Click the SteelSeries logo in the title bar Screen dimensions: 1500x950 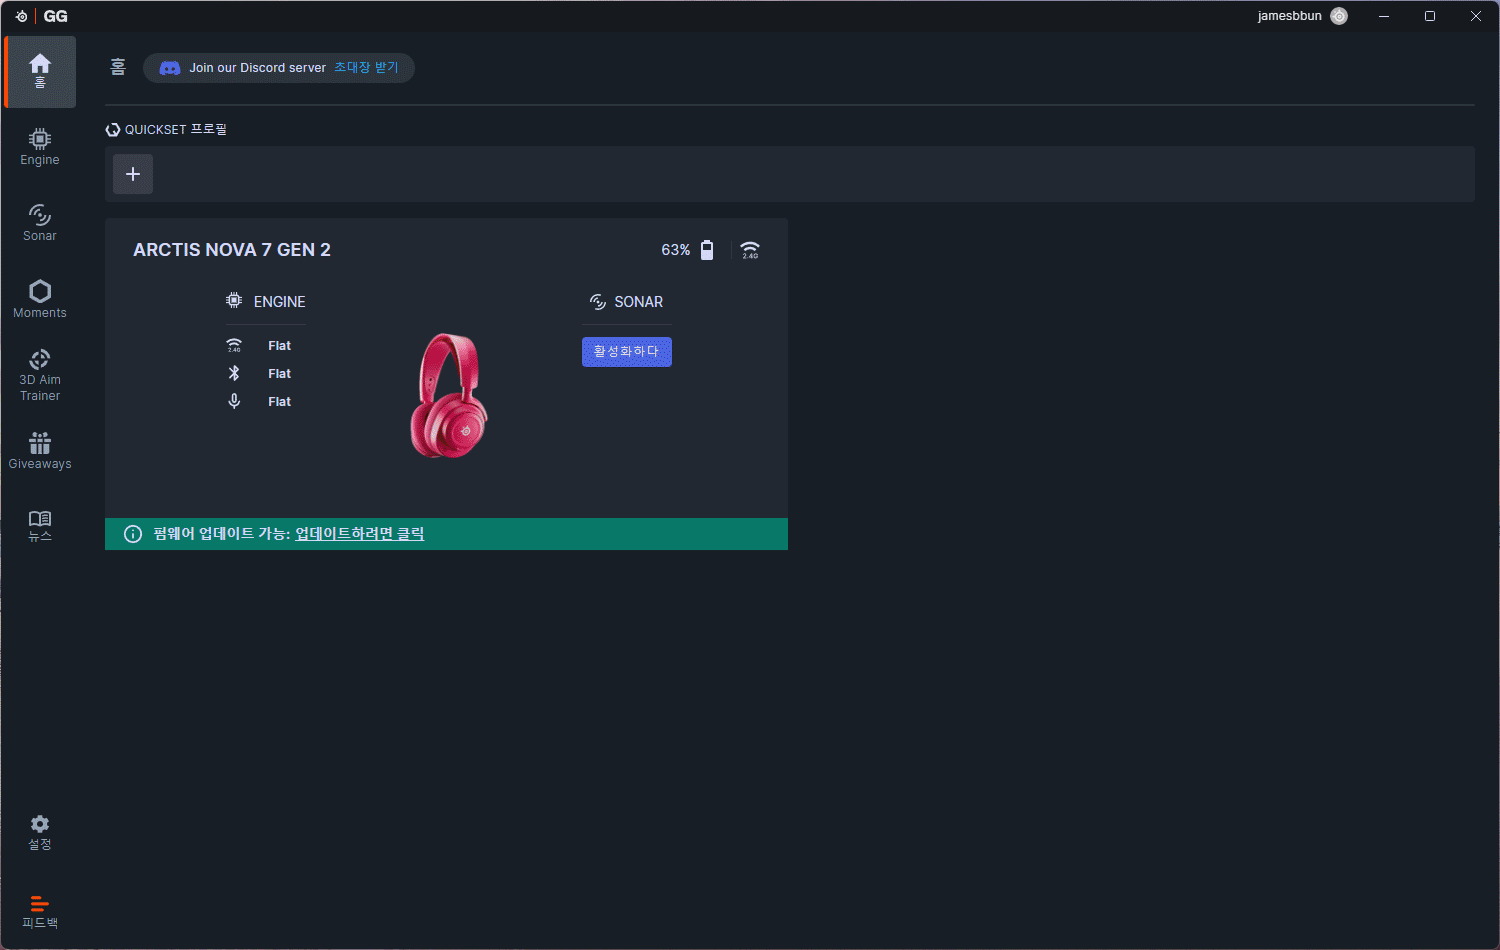(x=21, y=16)
